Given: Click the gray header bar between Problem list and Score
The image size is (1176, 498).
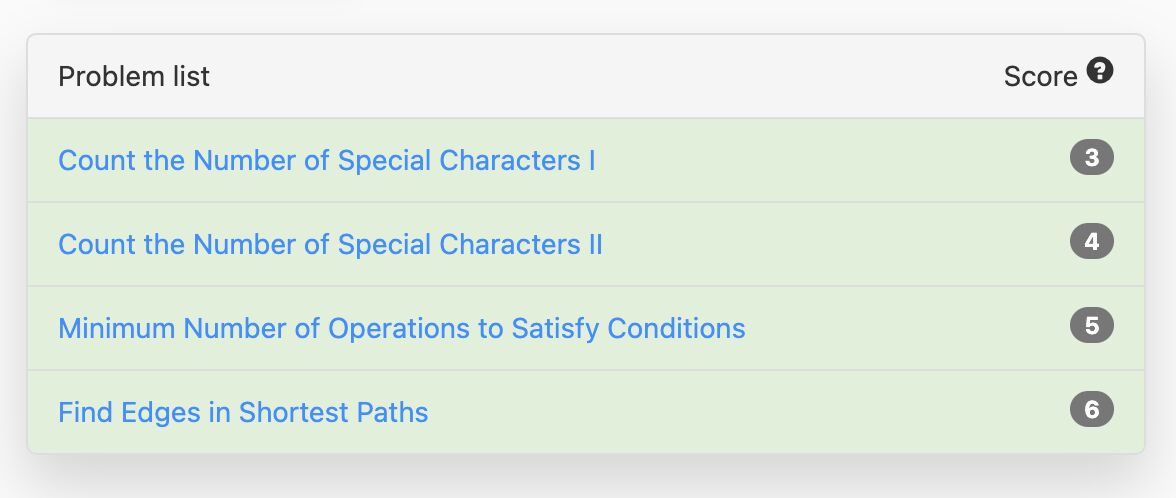Looking at the screenshot, I should [x=608, y=76].
